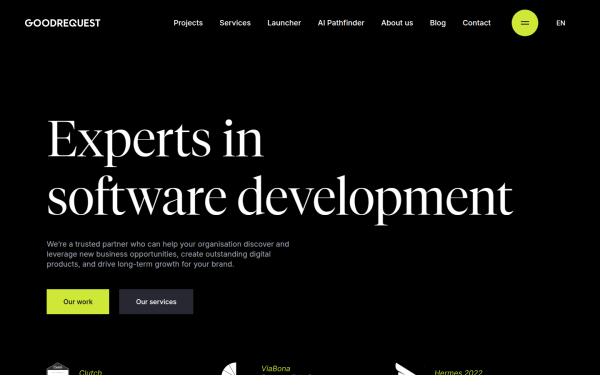Go to the Contact page
600x375 pixels.
[x=476, y=23]
